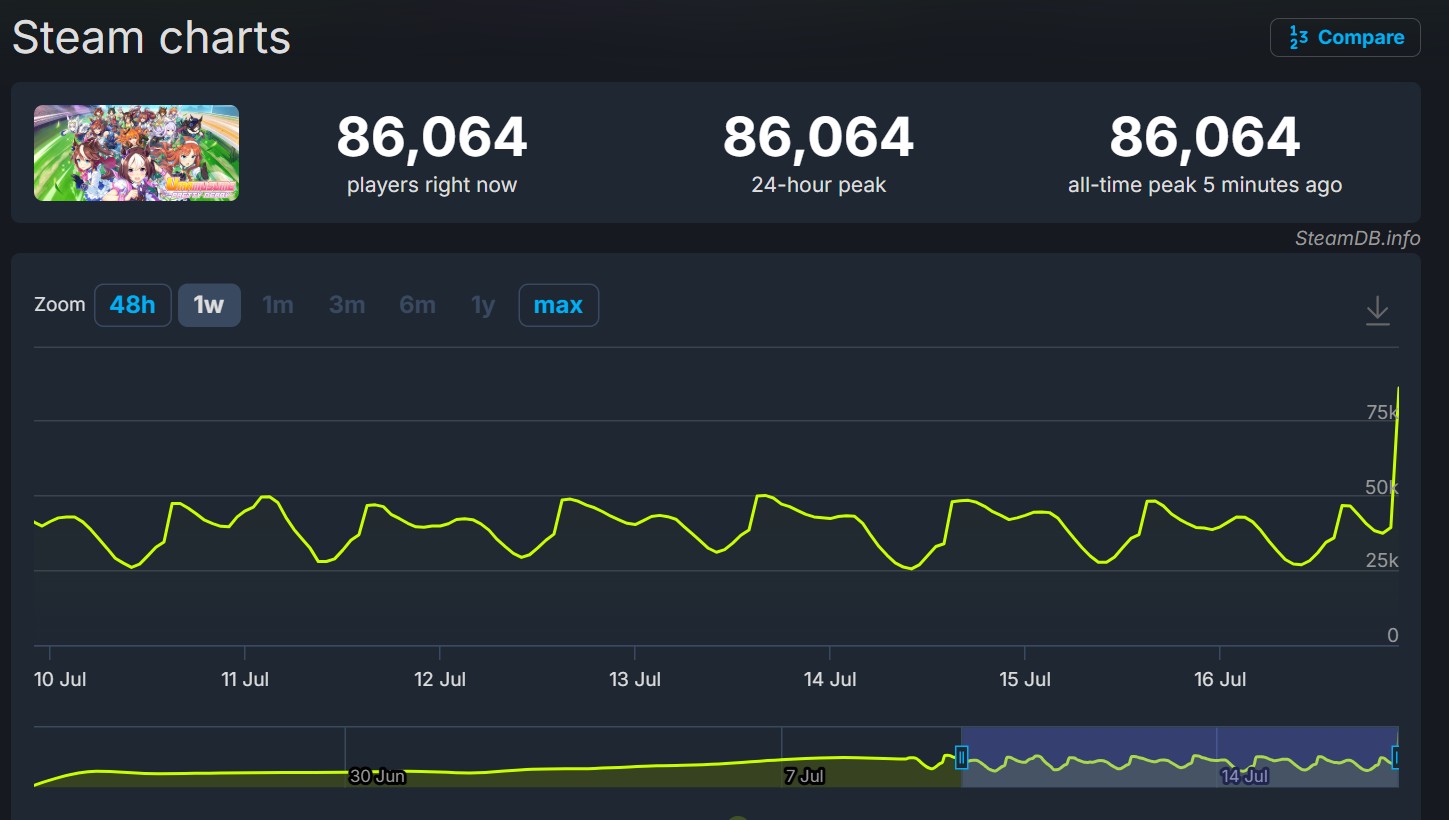Choose the 3m zoom option
This screenshot has height=820, width=1449.
click(x=347, y=305)
